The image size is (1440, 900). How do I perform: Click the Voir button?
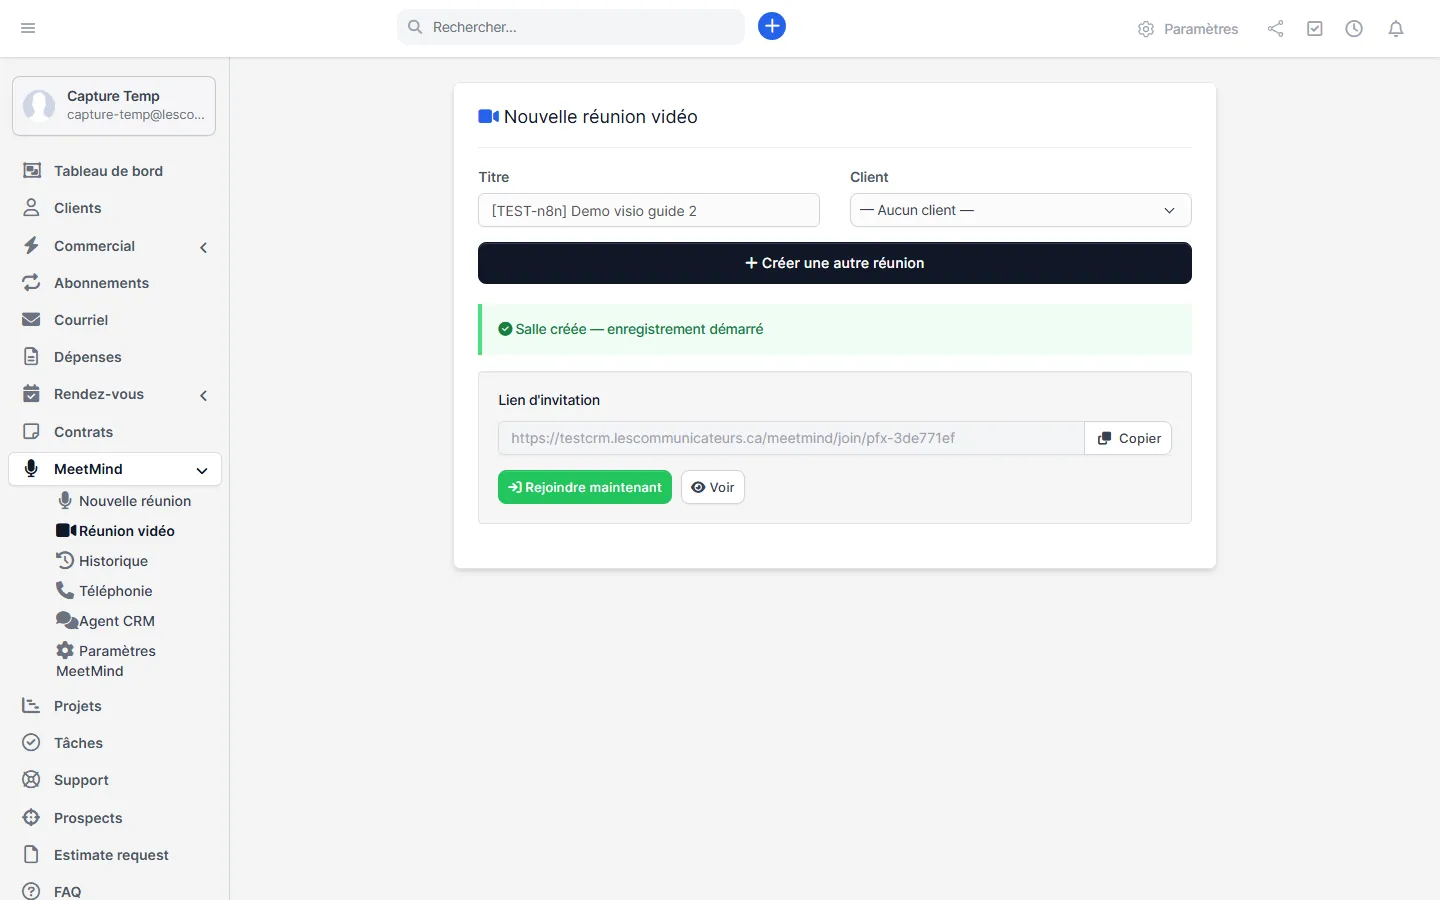[x=713, y=487]
